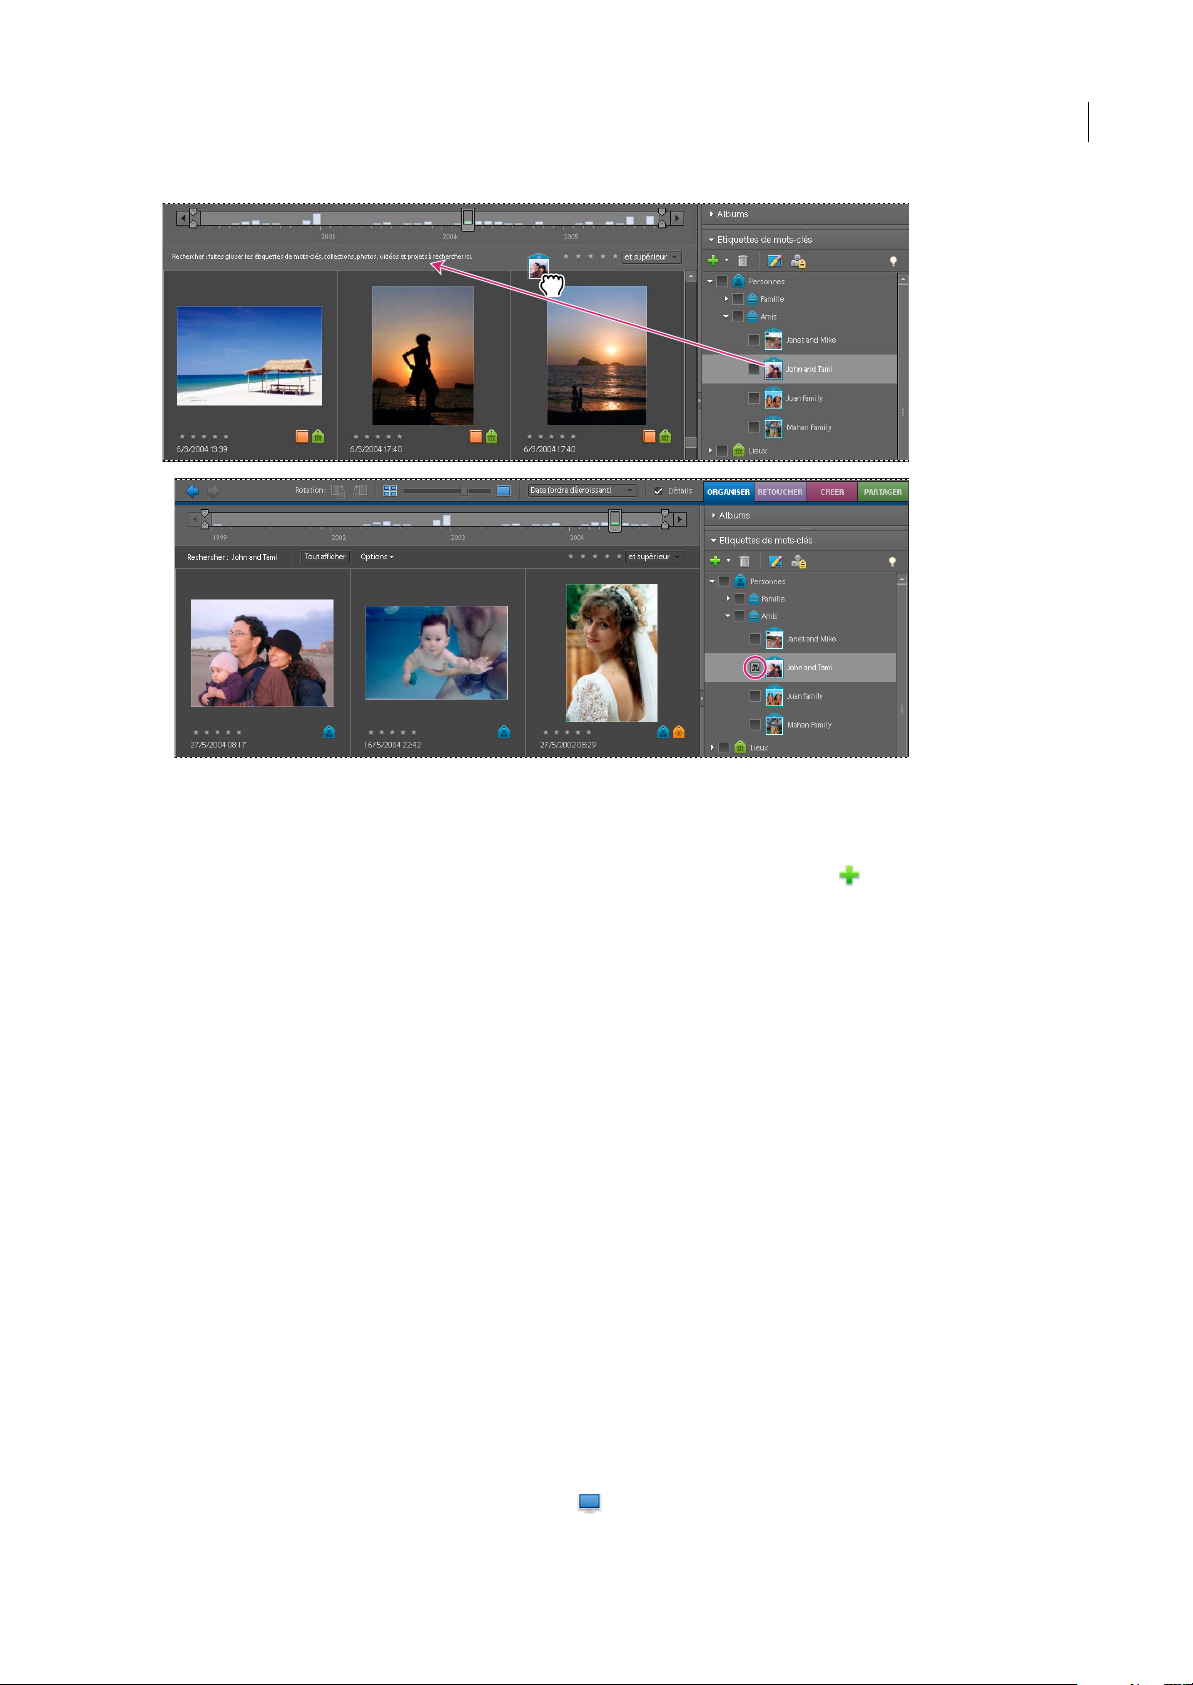Check the Amis checkbox in lower screenshot
The image size is (1193, 1685).
click(739, 616)
